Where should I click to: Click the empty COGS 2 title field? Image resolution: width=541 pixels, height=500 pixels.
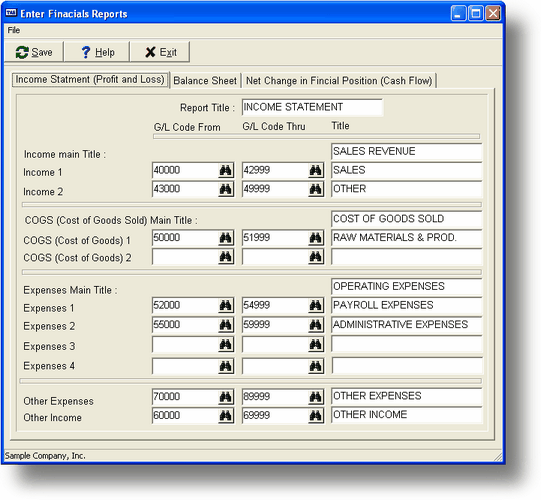tap(406, 257)
